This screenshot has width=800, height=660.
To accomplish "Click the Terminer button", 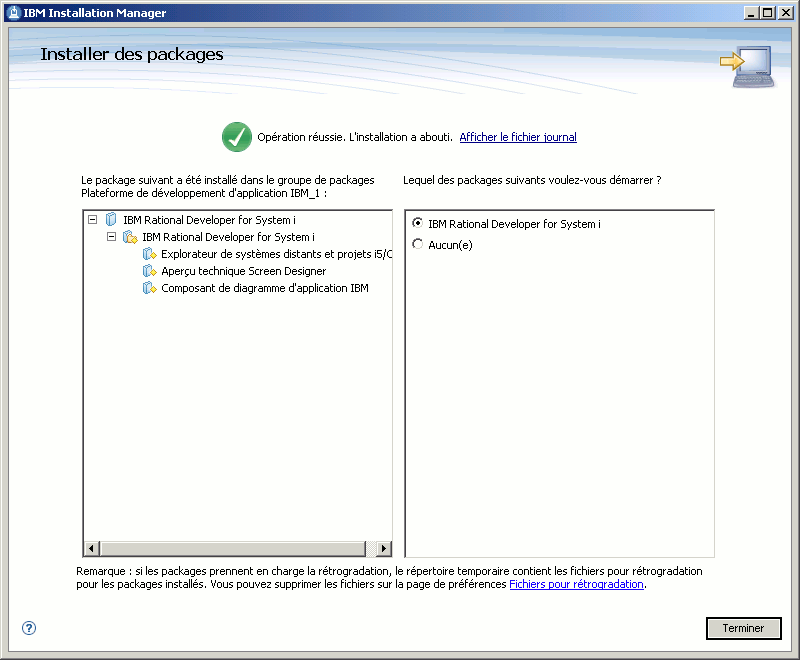I will tap(743, 628).
